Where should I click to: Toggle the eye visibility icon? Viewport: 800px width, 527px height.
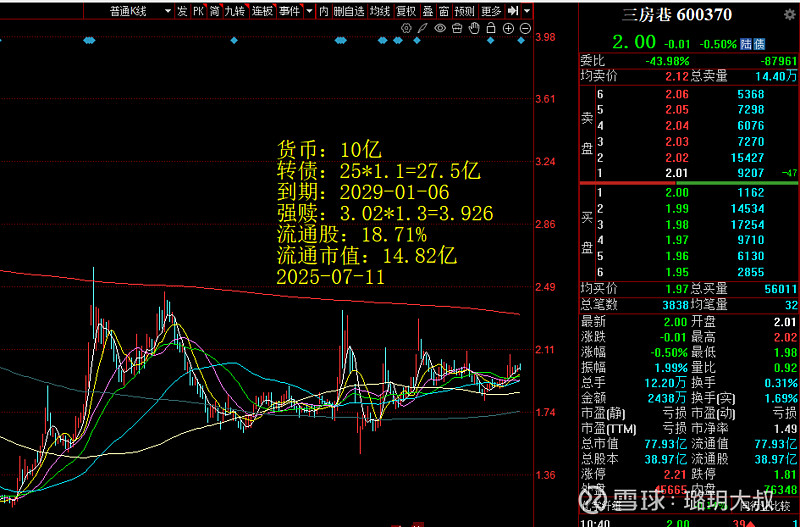(x=440, y=29)
